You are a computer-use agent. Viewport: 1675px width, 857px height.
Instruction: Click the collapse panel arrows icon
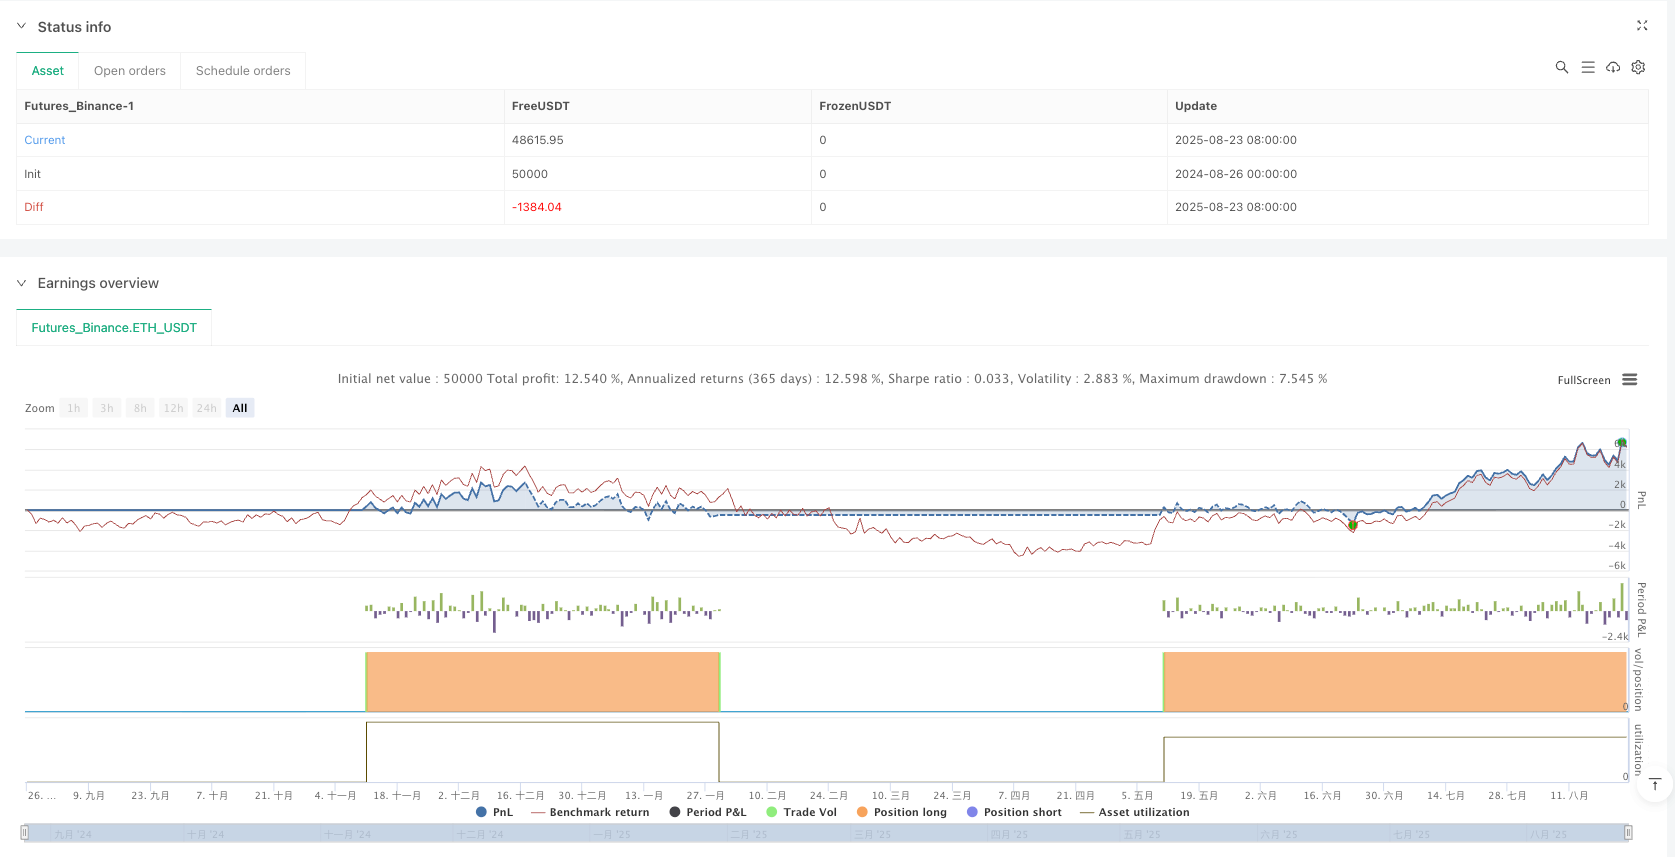pos(1641,26)
